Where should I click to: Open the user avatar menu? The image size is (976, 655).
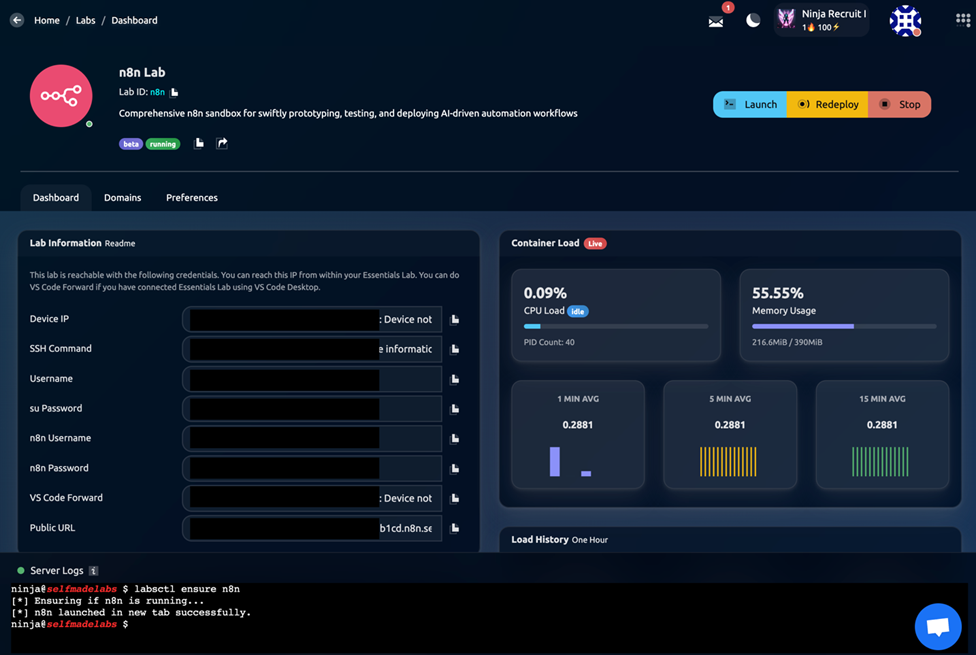tap(905, 21)
